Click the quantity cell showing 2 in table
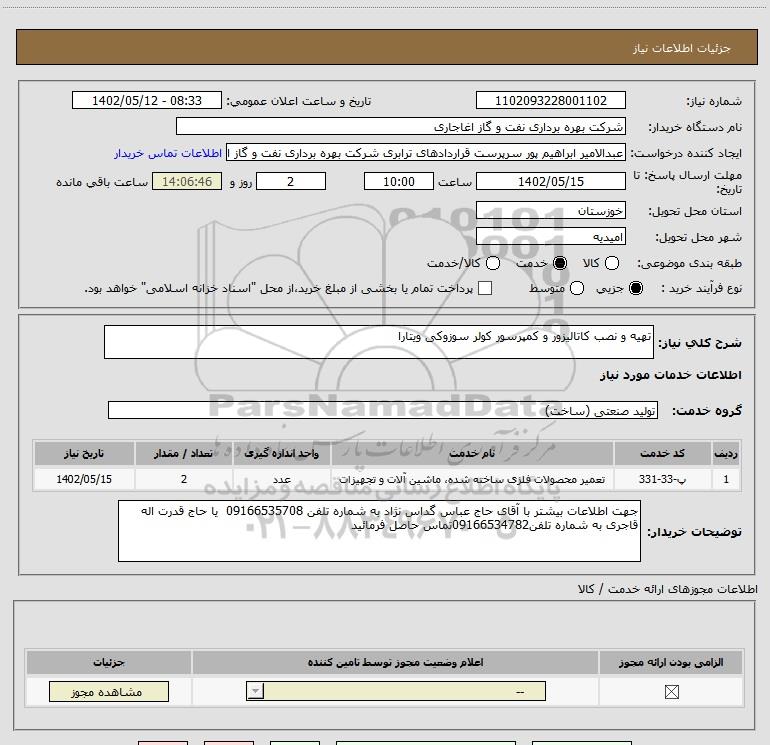770x745 pixels. [x=184, y=479]
